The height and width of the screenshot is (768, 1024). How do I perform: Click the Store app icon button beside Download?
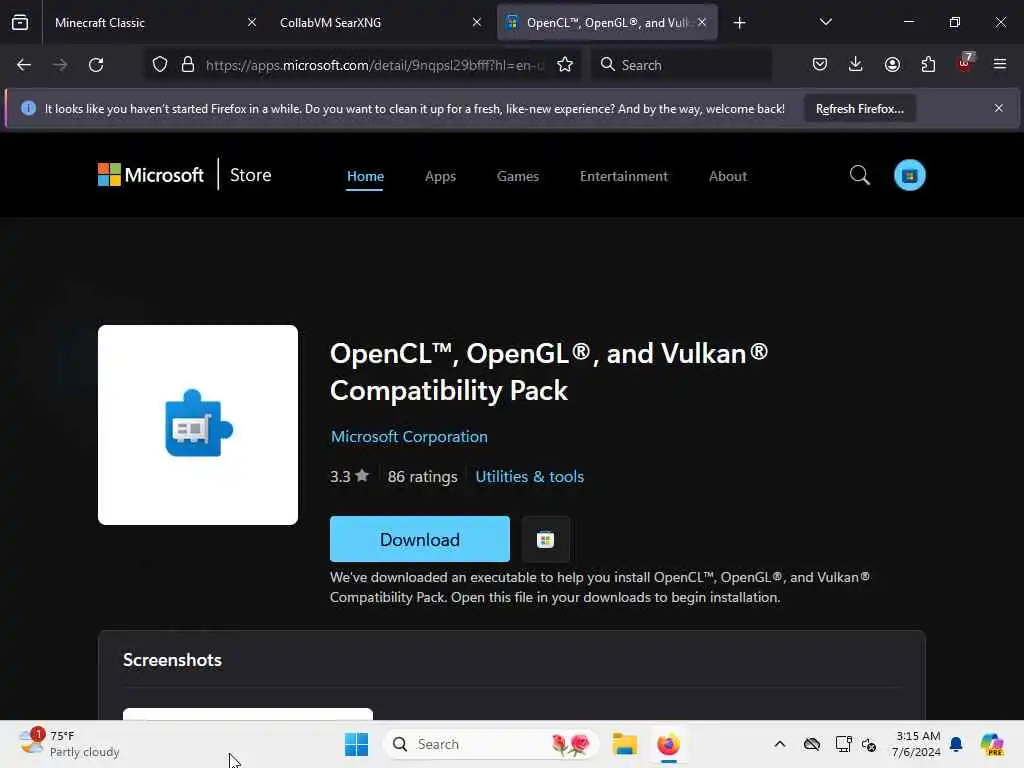click(546, 539)
